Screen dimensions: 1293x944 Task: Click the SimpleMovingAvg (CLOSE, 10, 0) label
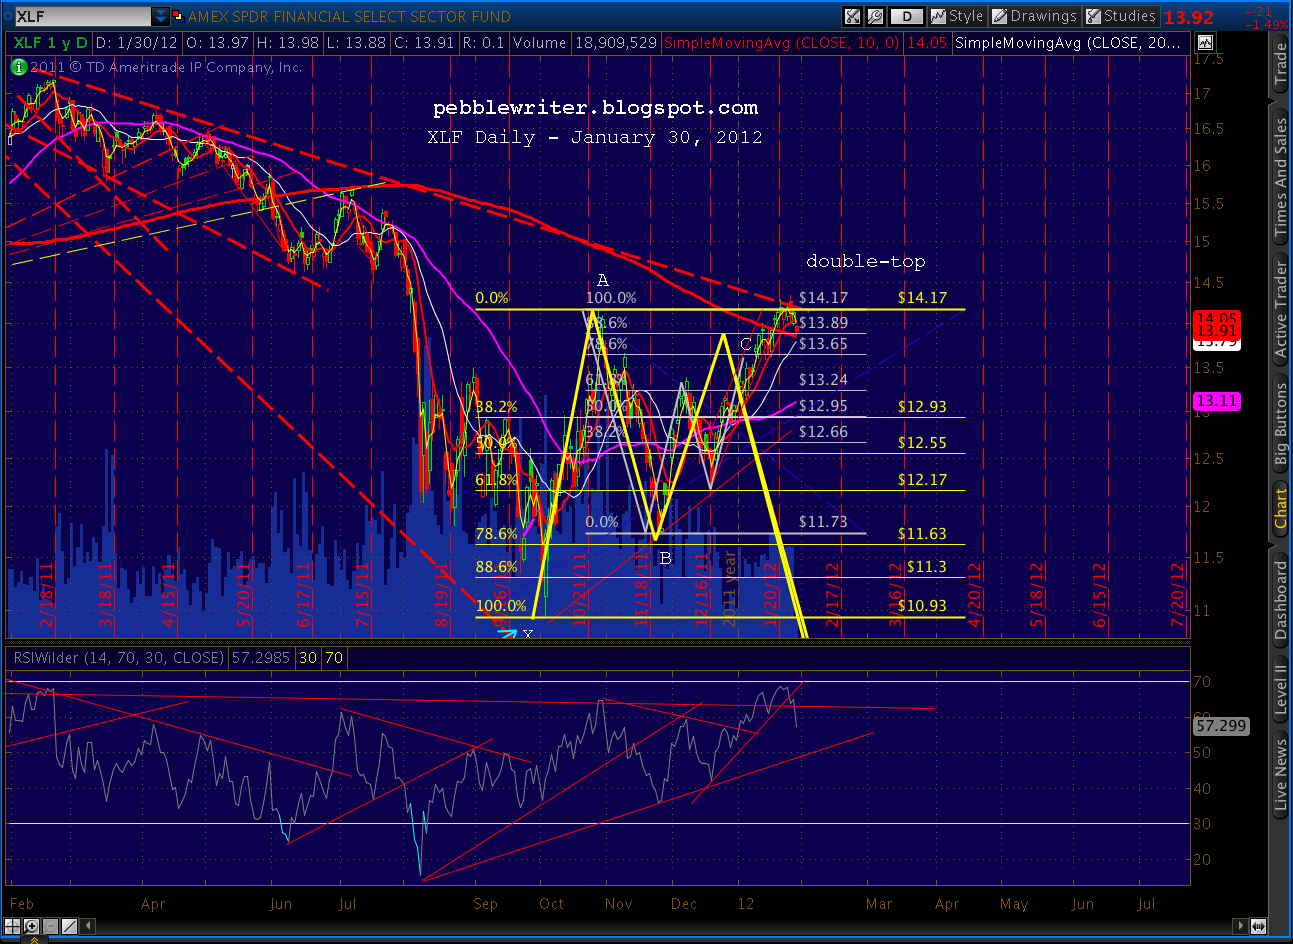782,43
